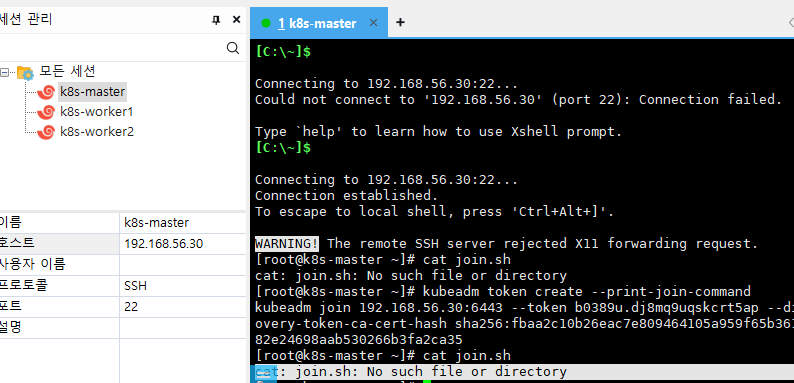Click the kubeadm join output line
Screen dimensions: 794x383
524,308
